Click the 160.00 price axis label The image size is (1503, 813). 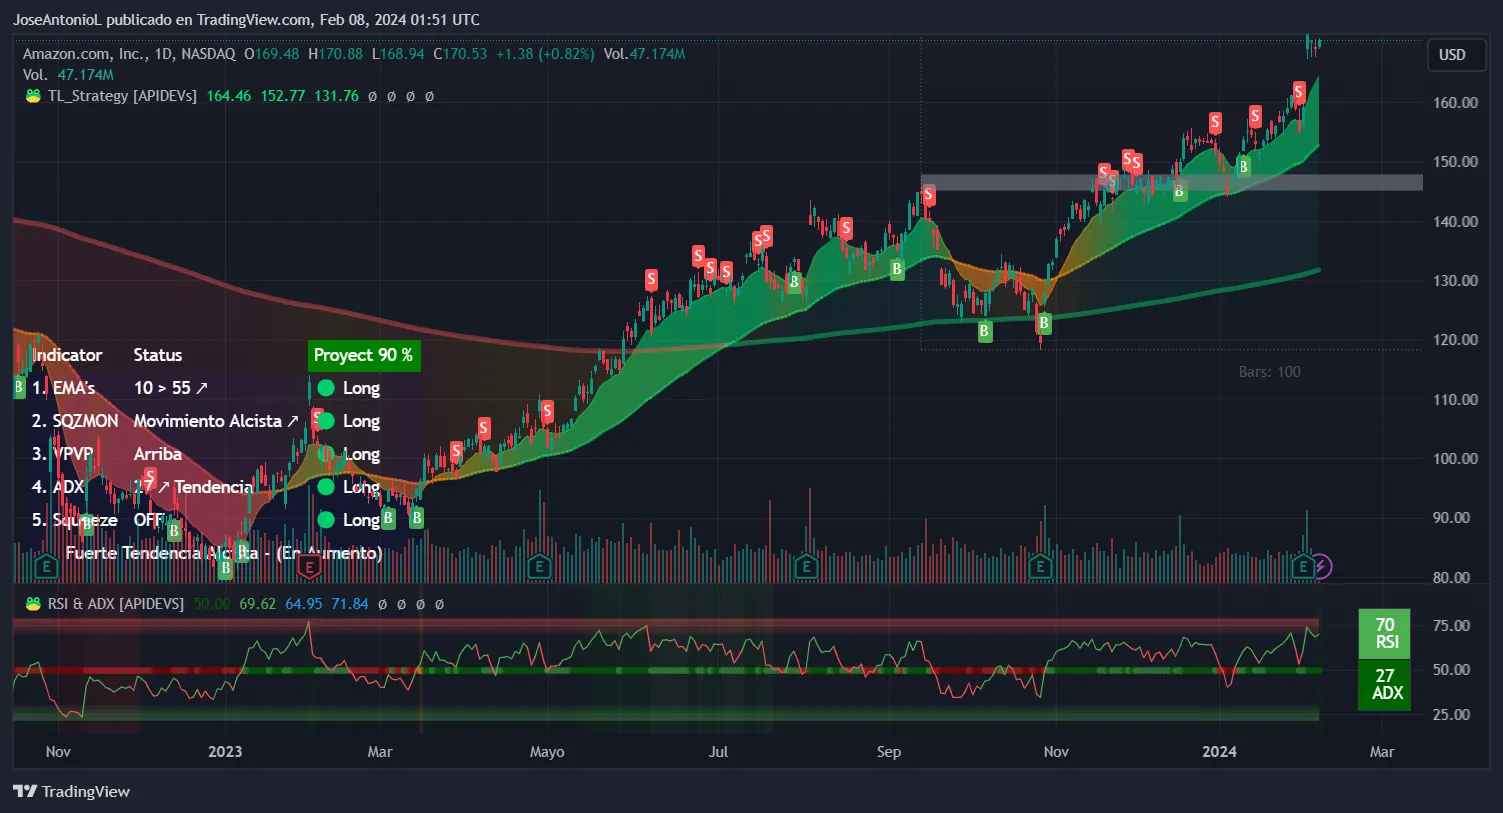(x=1455, y=102)
